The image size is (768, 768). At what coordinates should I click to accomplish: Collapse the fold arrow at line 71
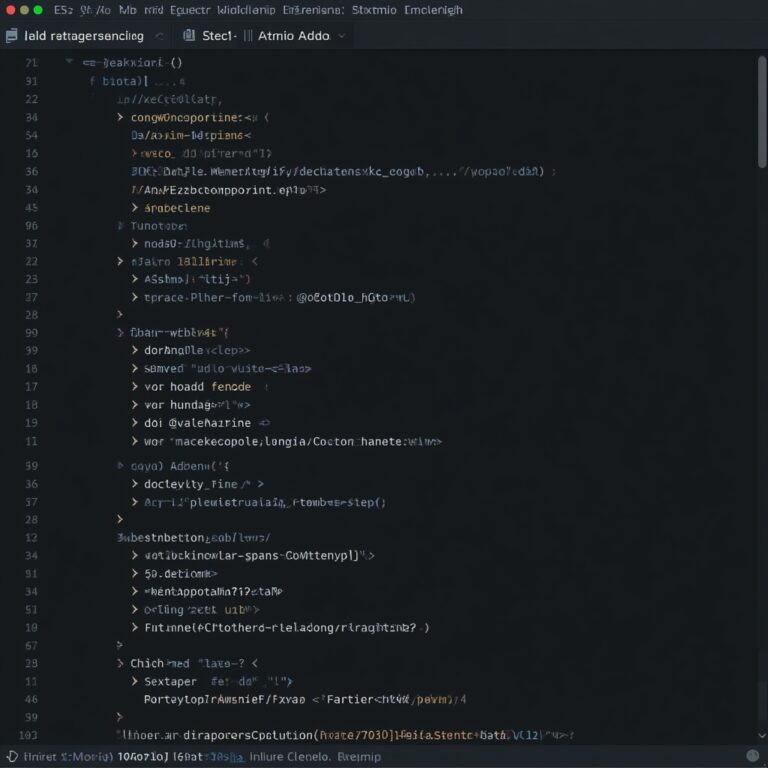click(x=69, y=62)
